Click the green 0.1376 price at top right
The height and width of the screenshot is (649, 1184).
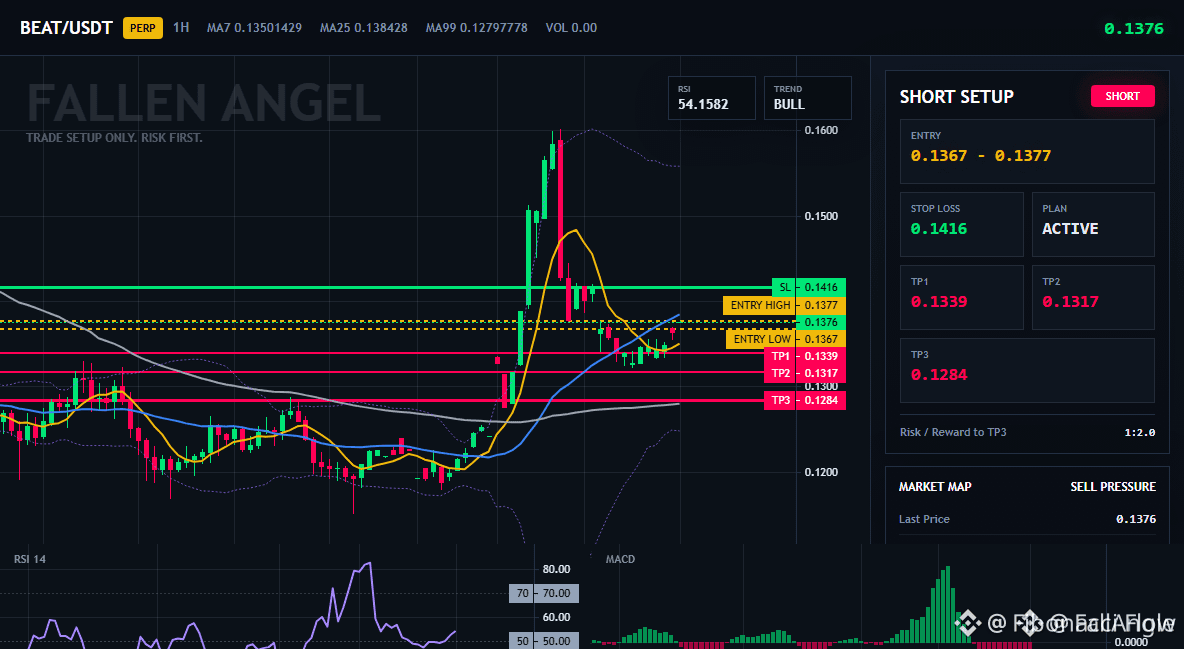[x=1133, y=29]
